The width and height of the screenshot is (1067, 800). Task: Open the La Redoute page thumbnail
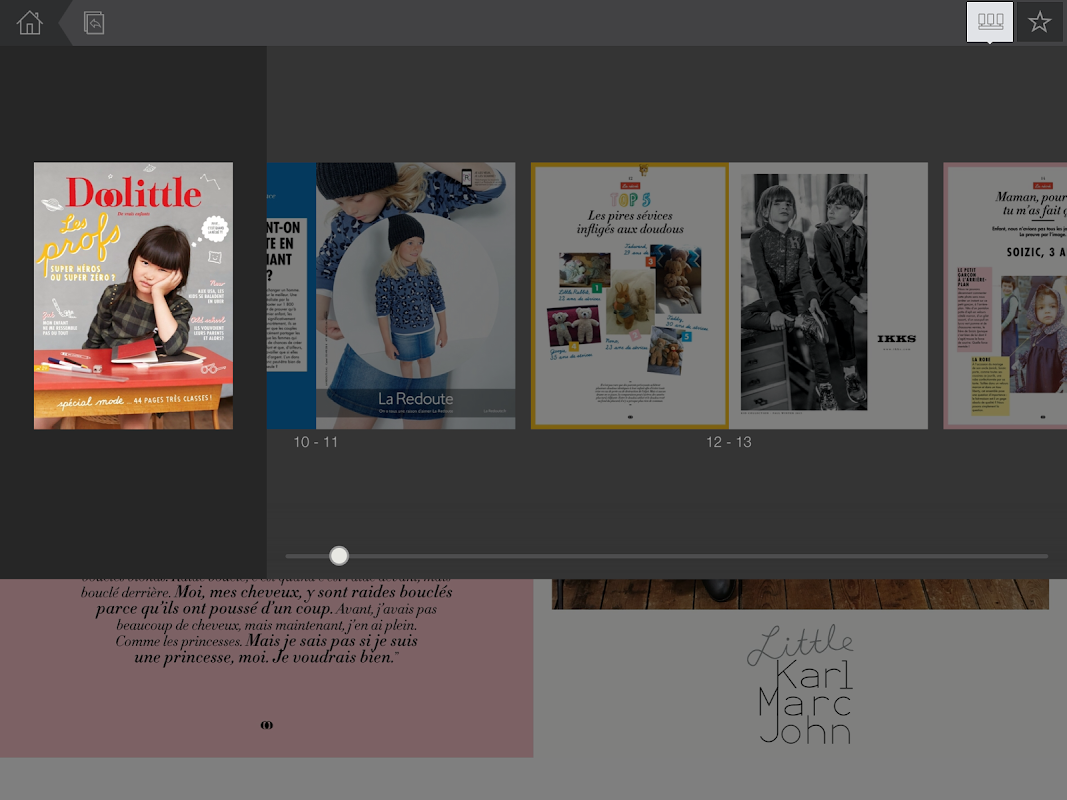415,295
